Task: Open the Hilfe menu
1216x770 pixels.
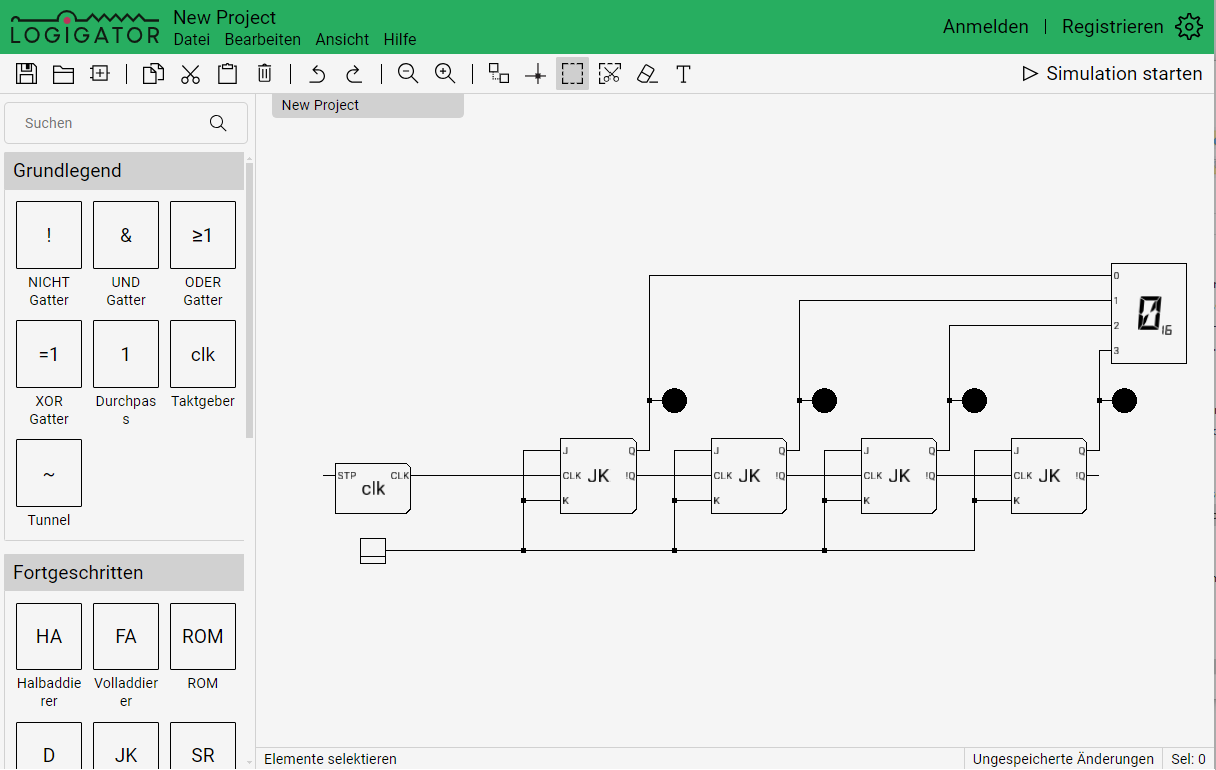Action: point(400,40)
